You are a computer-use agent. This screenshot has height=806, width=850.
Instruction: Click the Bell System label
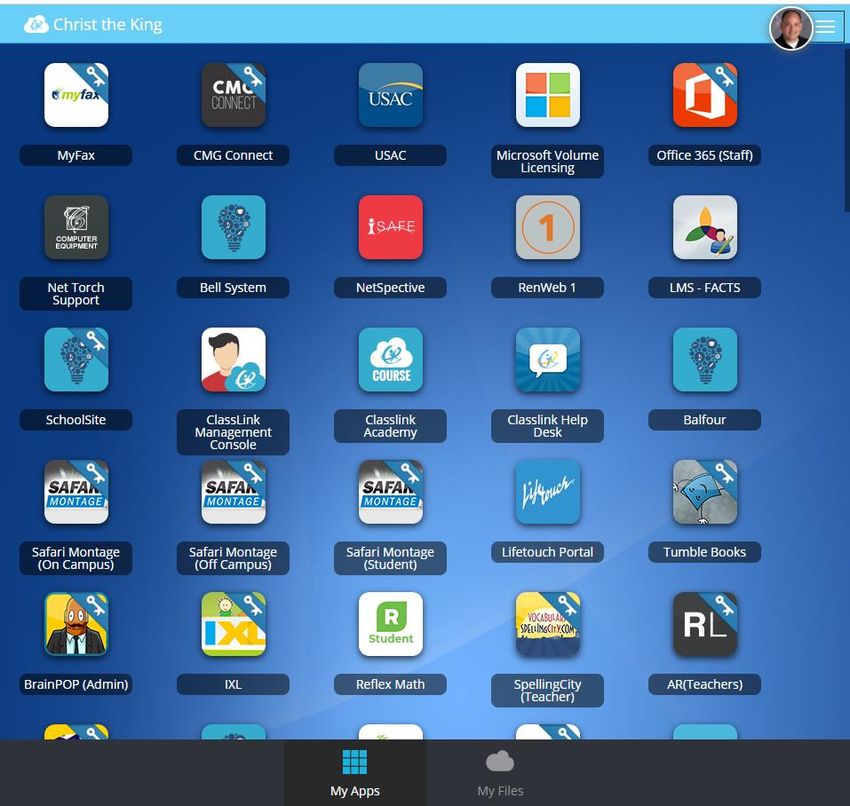point(233,288)
